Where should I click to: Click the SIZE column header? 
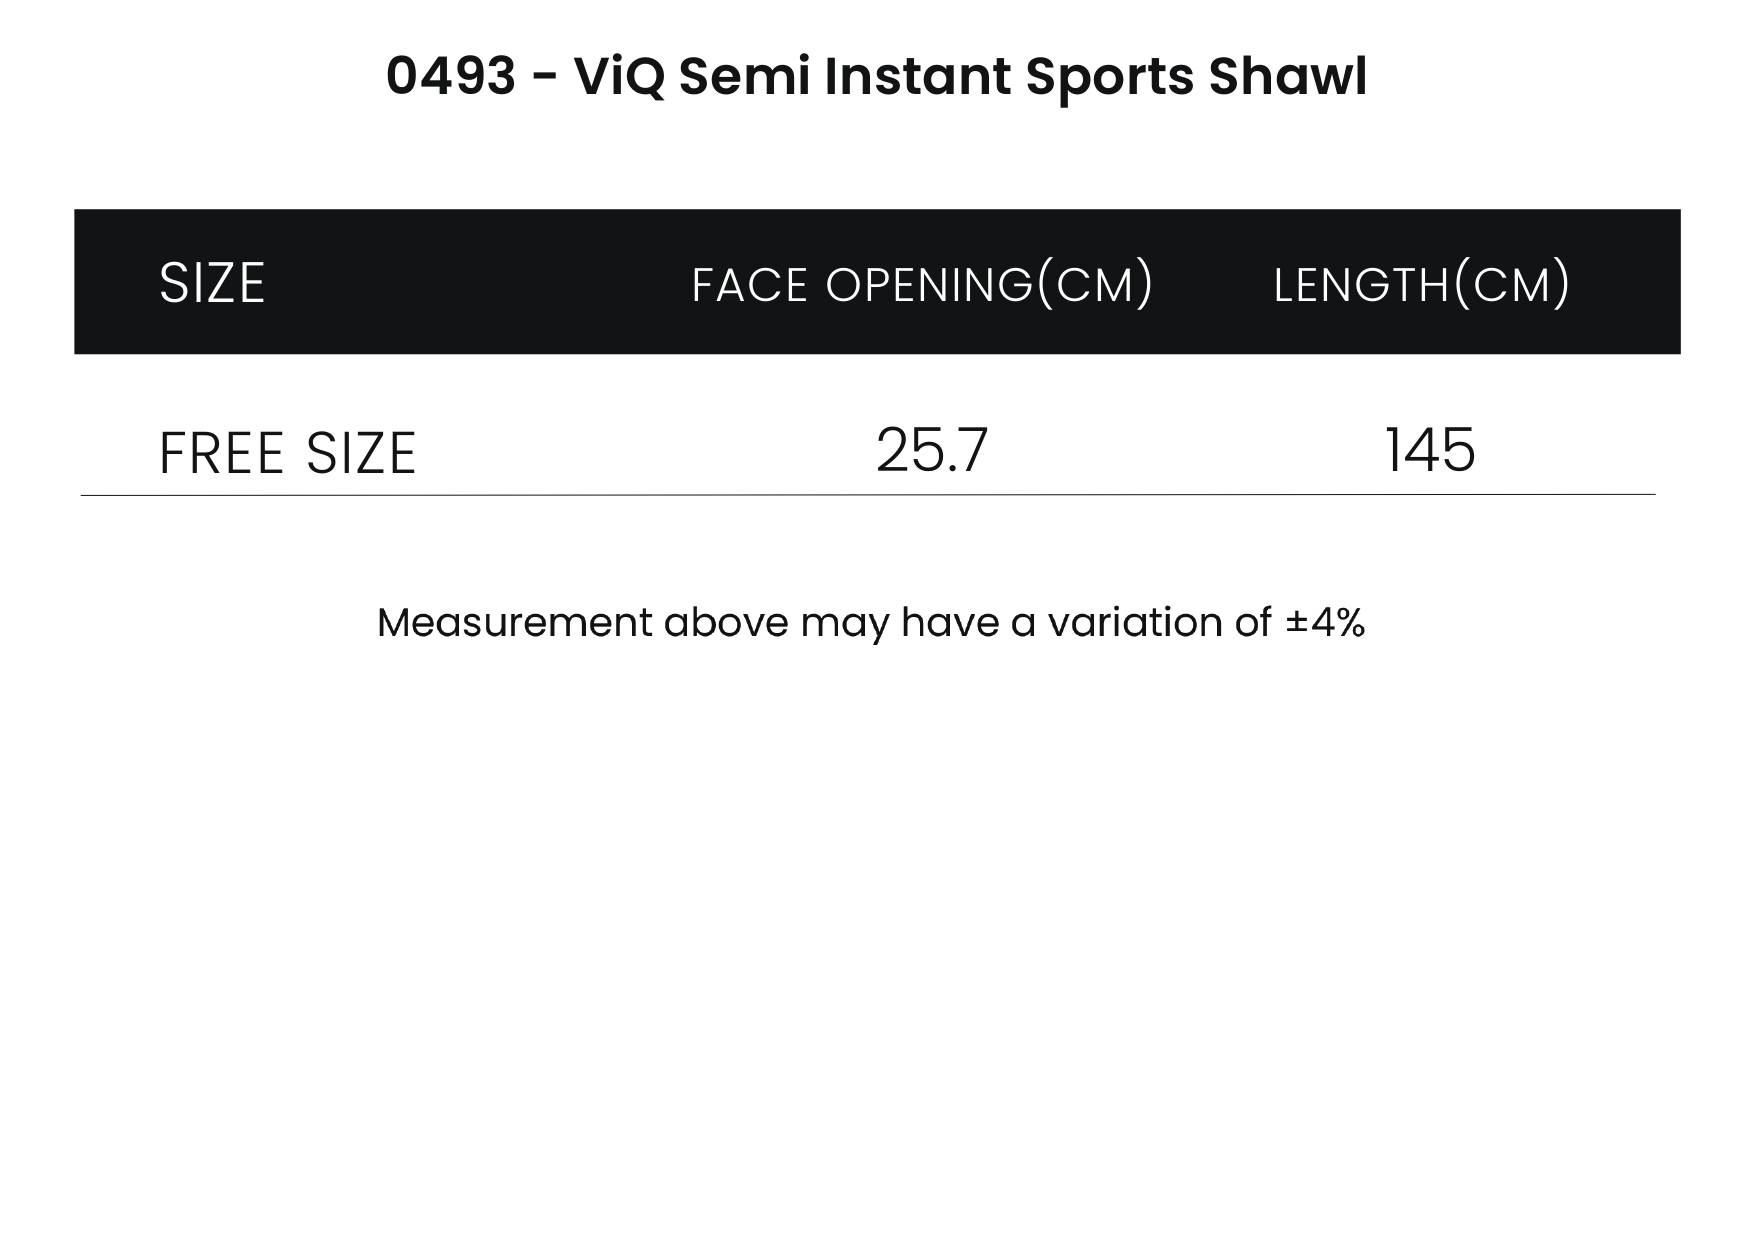[212, 283]
